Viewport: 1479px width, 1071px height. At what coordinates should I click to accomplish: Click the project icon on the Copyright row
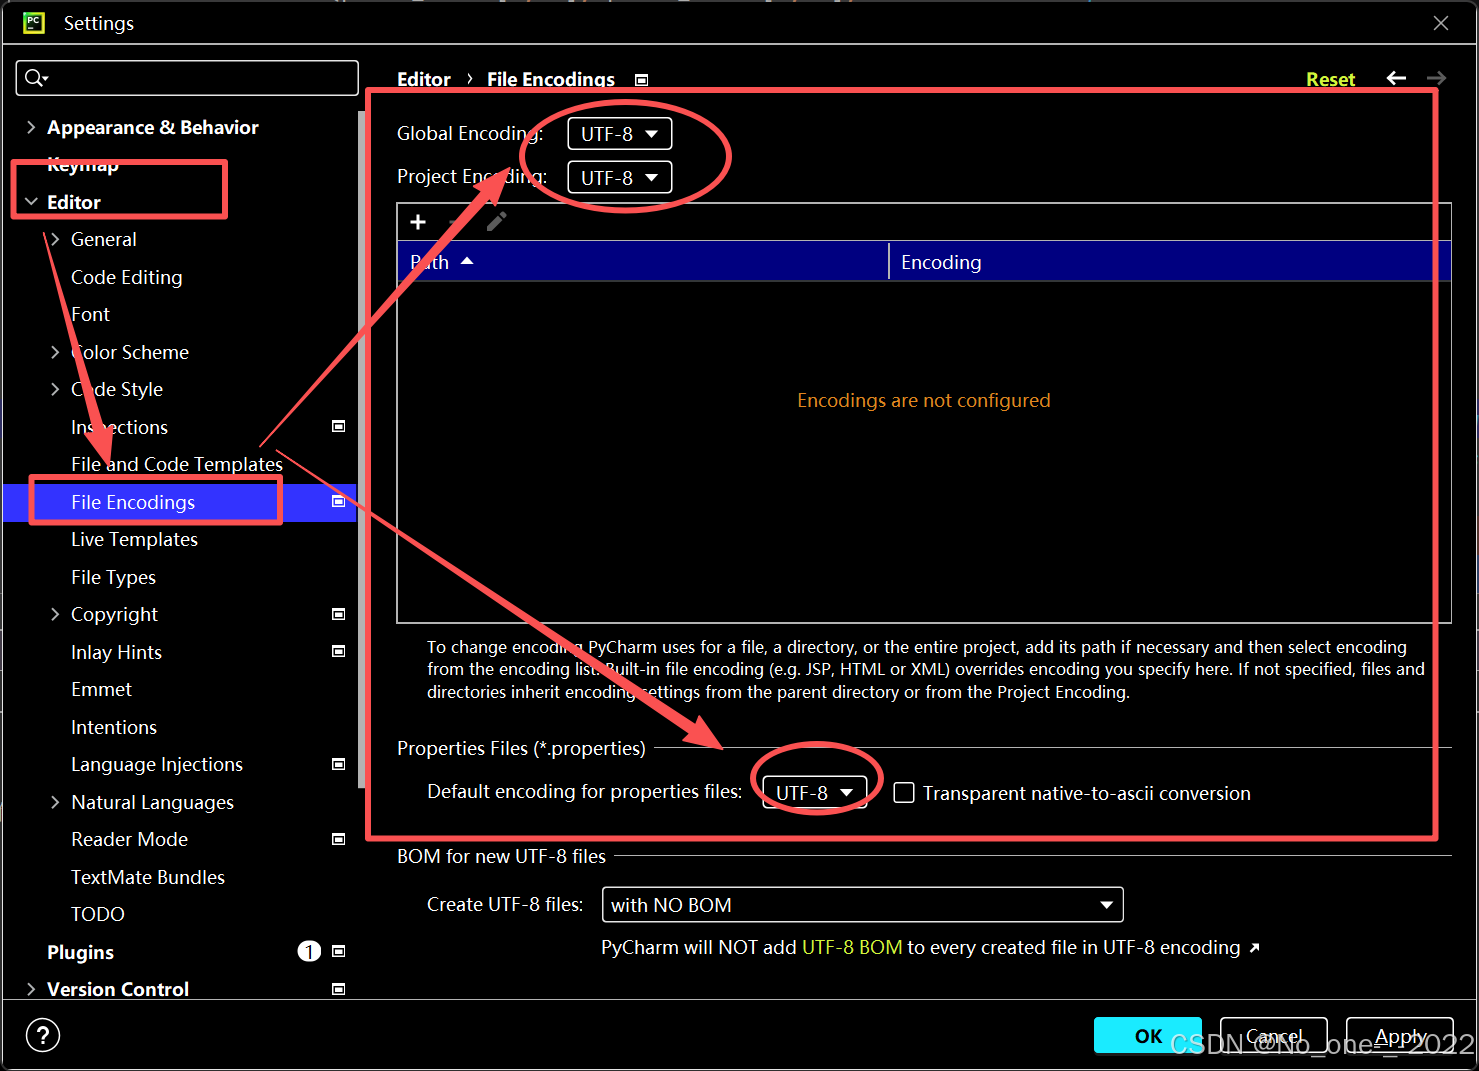coord(338,614)
